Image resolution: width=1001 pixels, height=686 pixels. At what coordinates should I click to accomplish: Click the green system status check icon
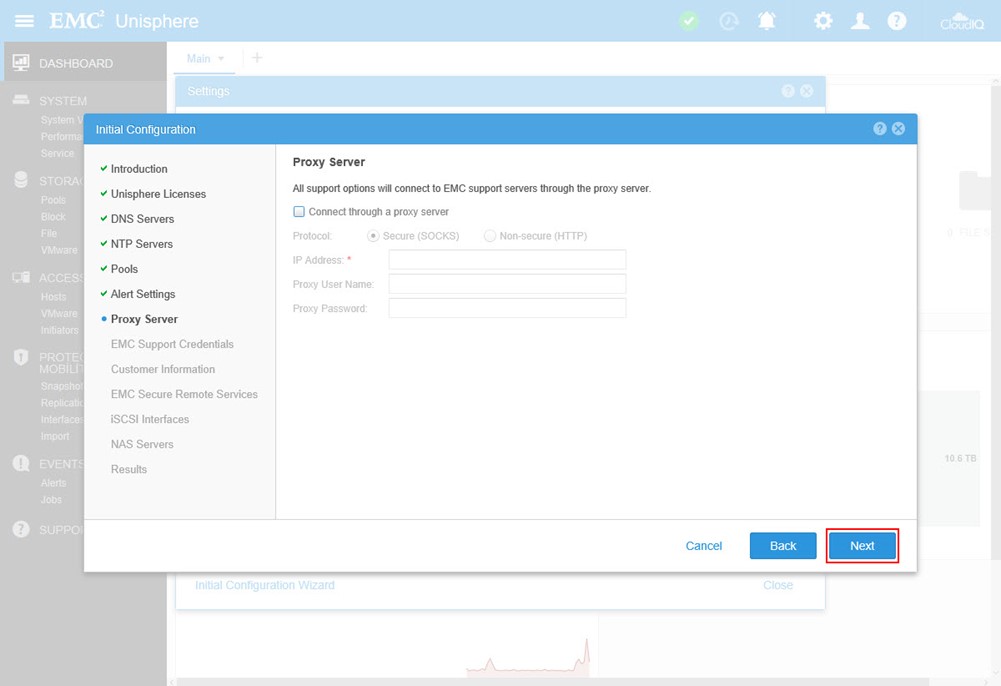(688, 21)
